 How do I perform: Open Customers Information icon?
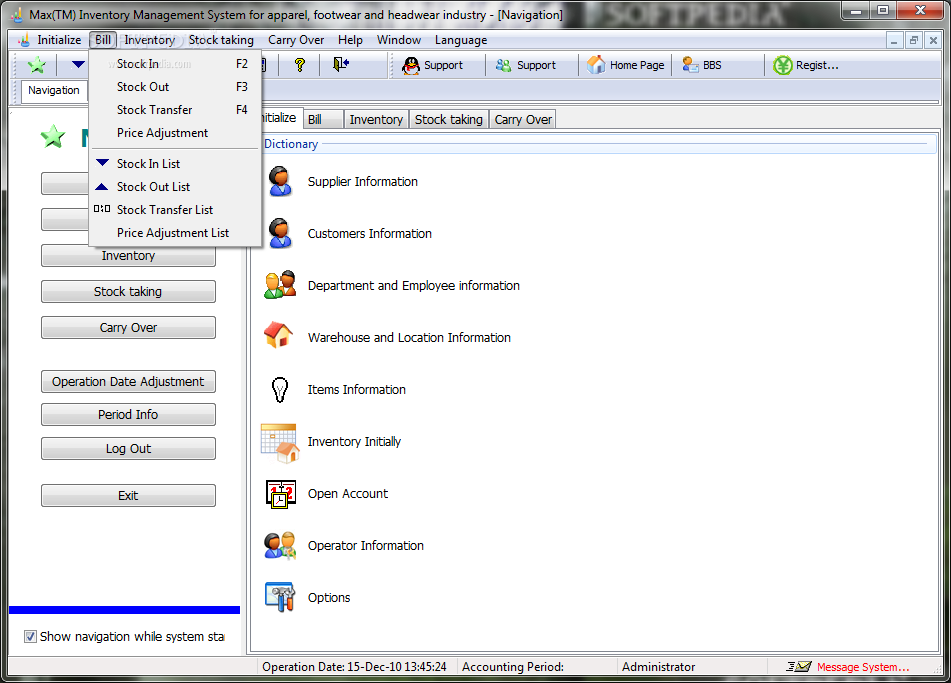[x=280, y=234]
